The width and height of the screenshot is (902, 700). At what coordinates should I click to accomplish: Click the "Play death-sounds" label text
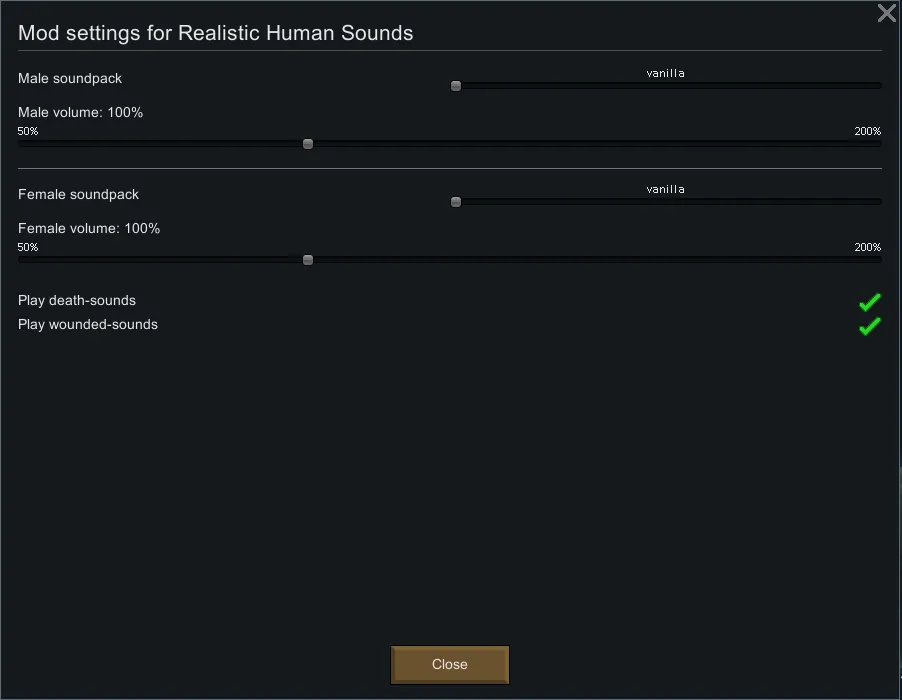77,300
